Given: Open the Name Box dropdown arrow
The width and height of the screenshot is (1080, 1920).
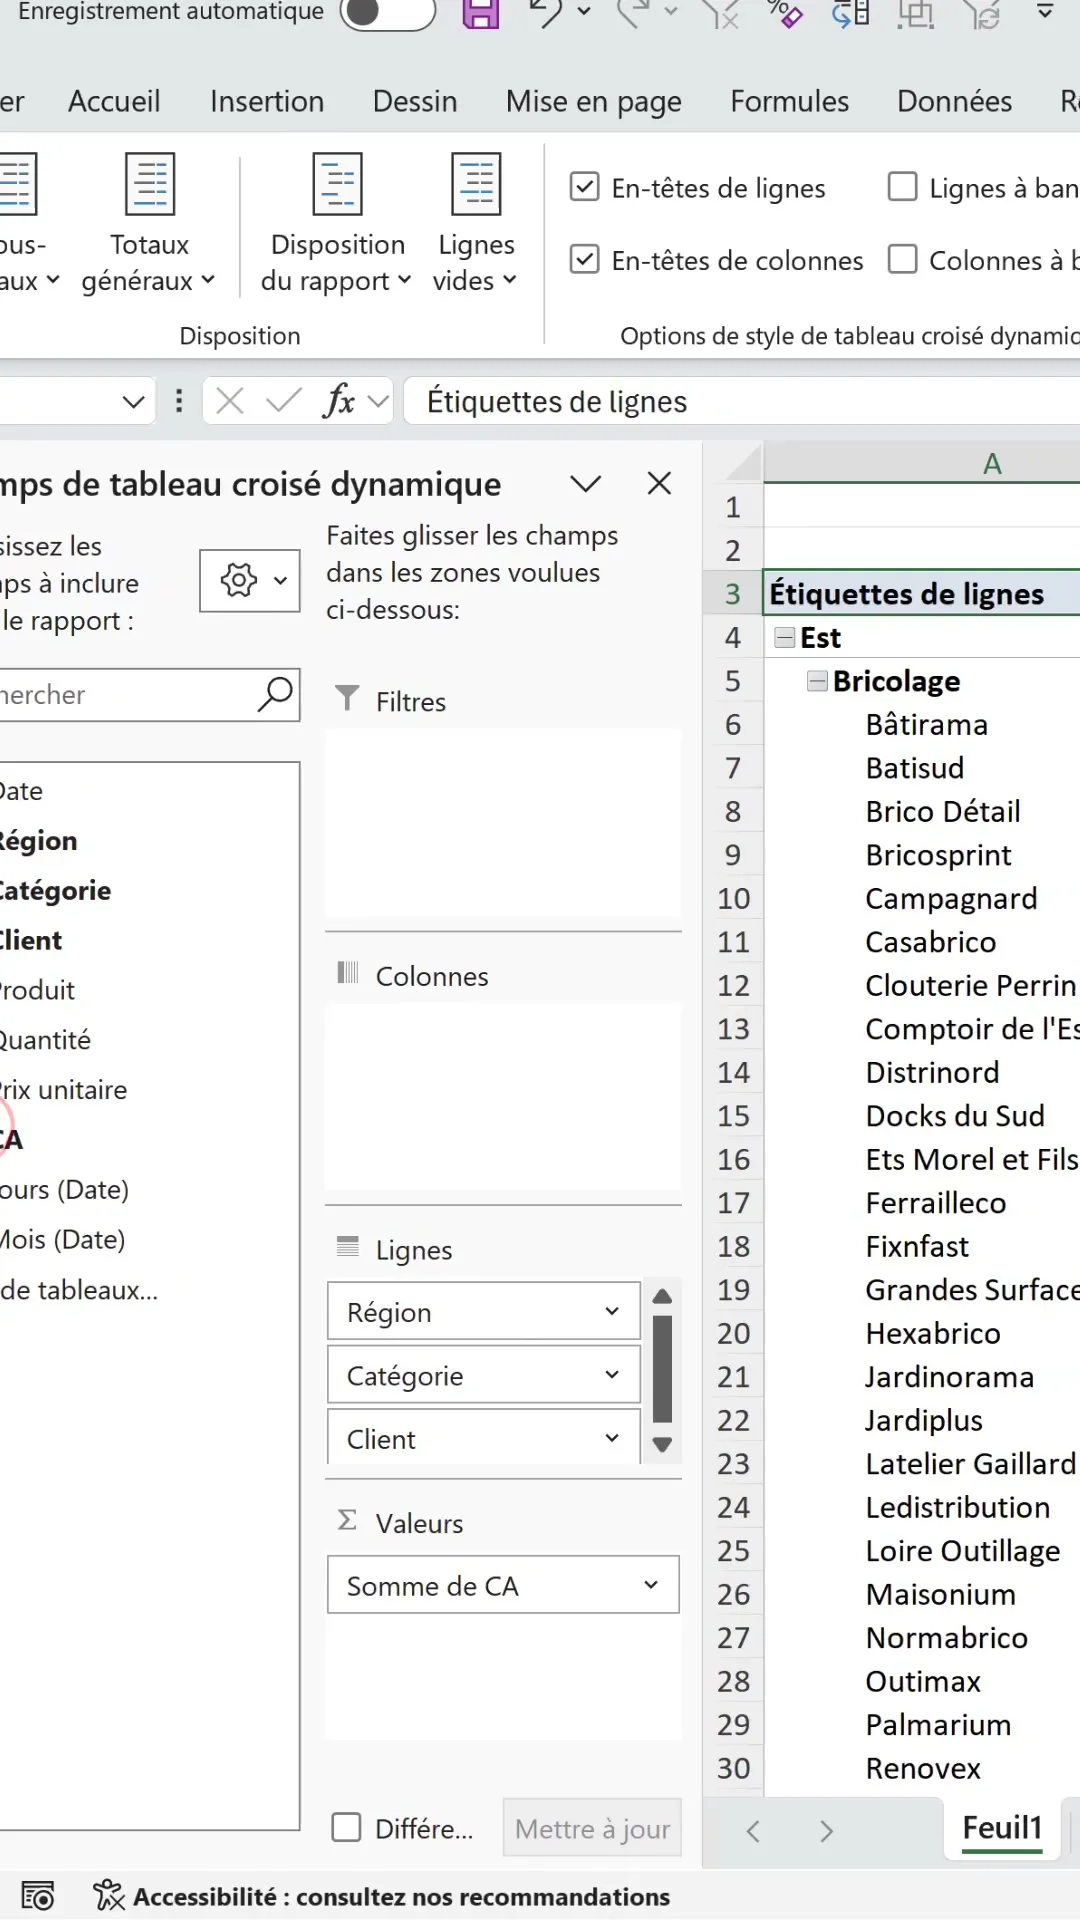Looking at the screenshot, I should [x=133, y=402].
